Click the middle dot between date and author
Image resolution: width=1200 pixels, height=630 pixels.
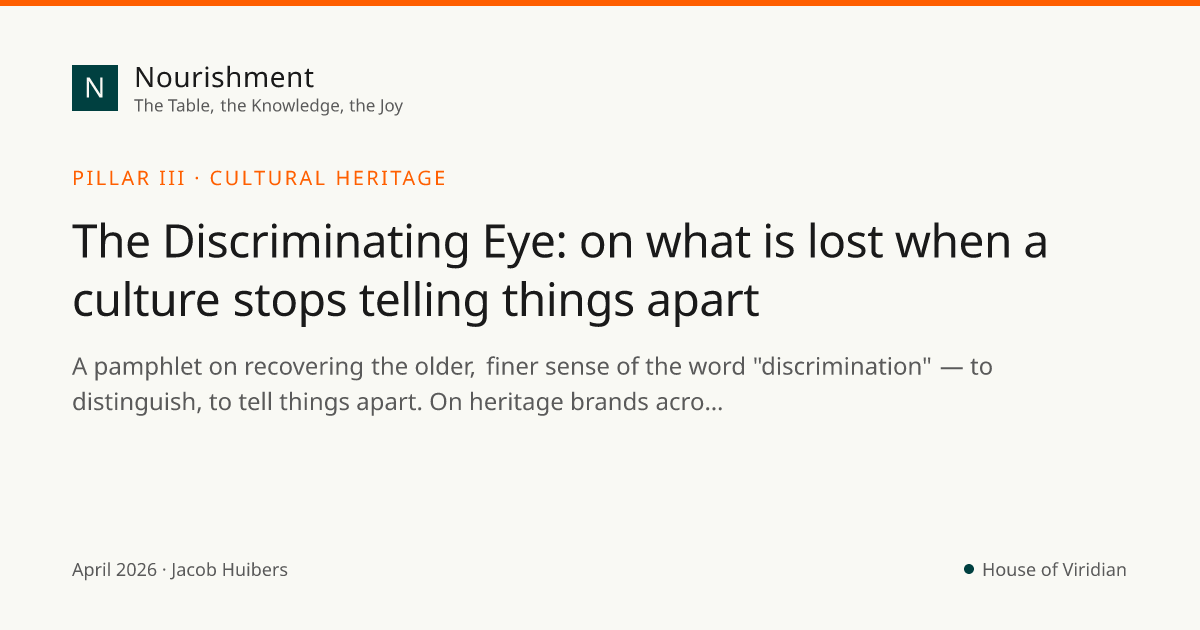(164, 571)
